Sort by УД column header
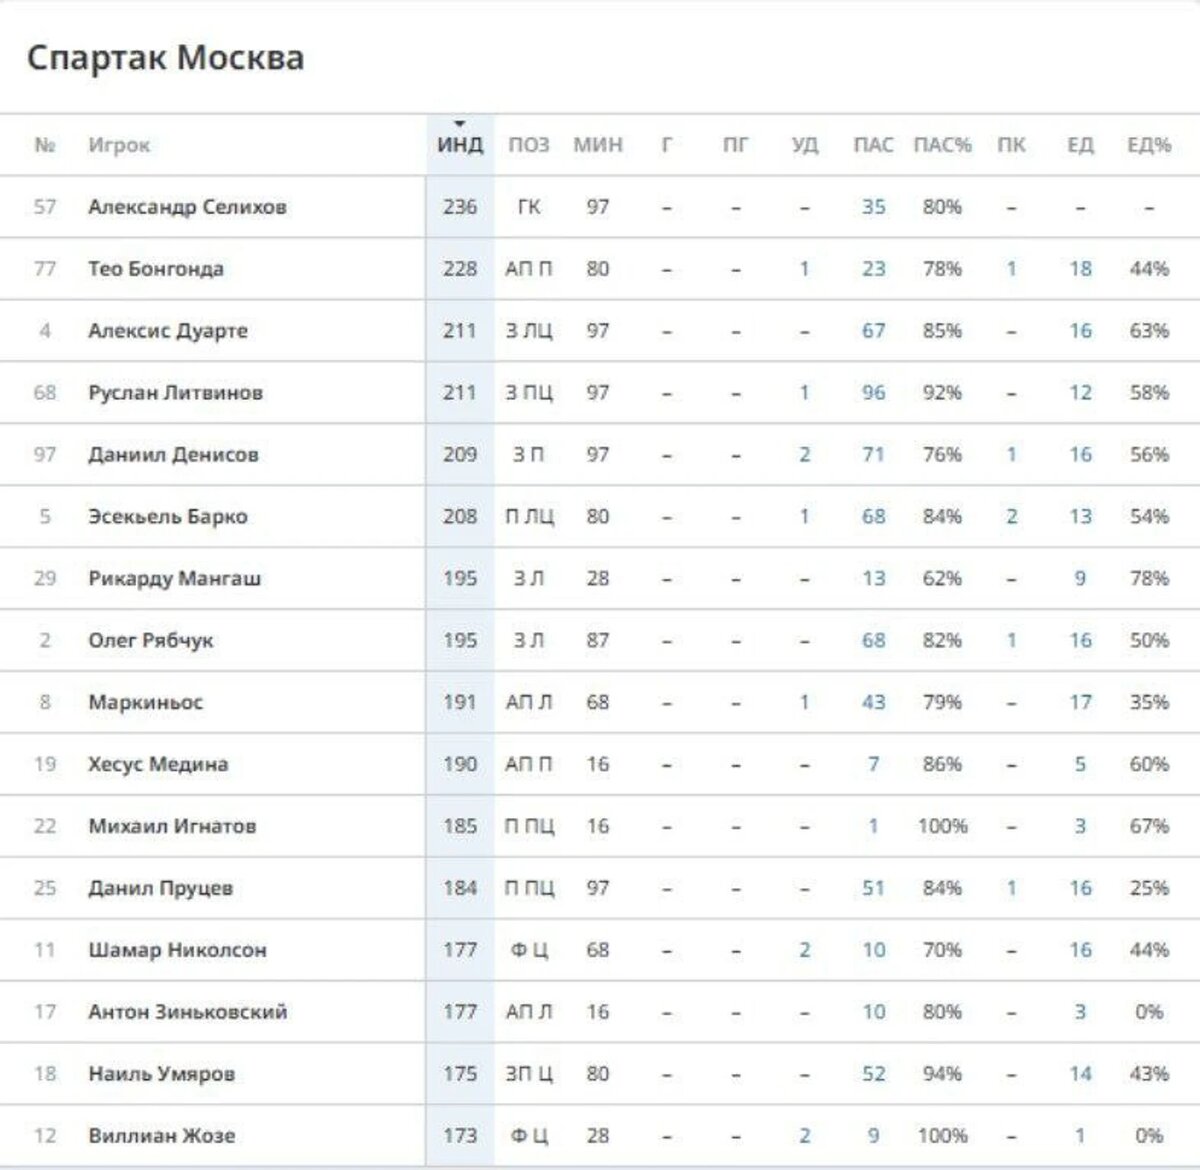The width and height of the screenshot is (1200, 1170). (x=805, y=145)
